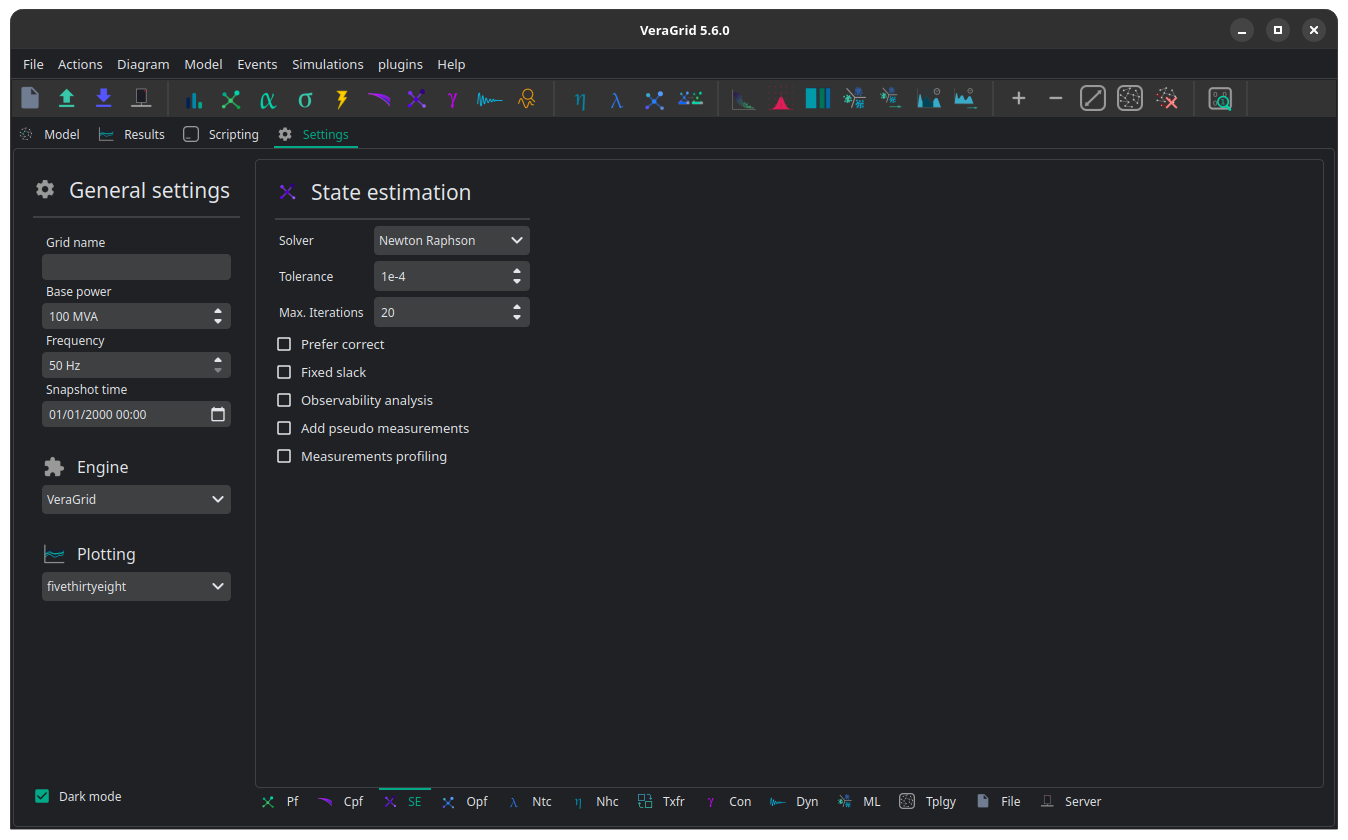Select the Server settings tab

click(x=1071, y=801)
